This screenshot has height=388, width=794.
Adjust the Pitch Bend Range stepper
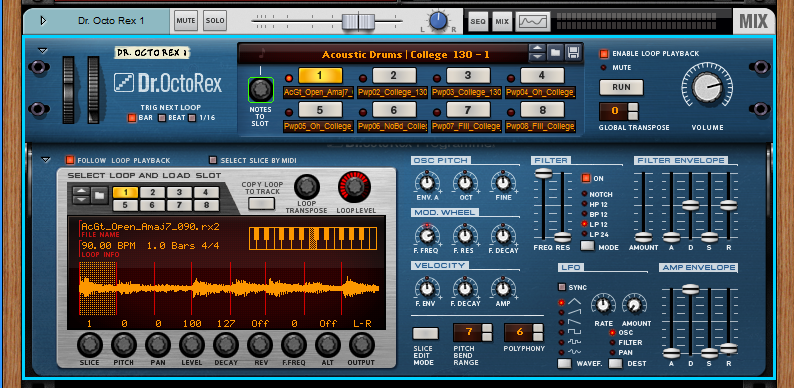tap(487, 332)
